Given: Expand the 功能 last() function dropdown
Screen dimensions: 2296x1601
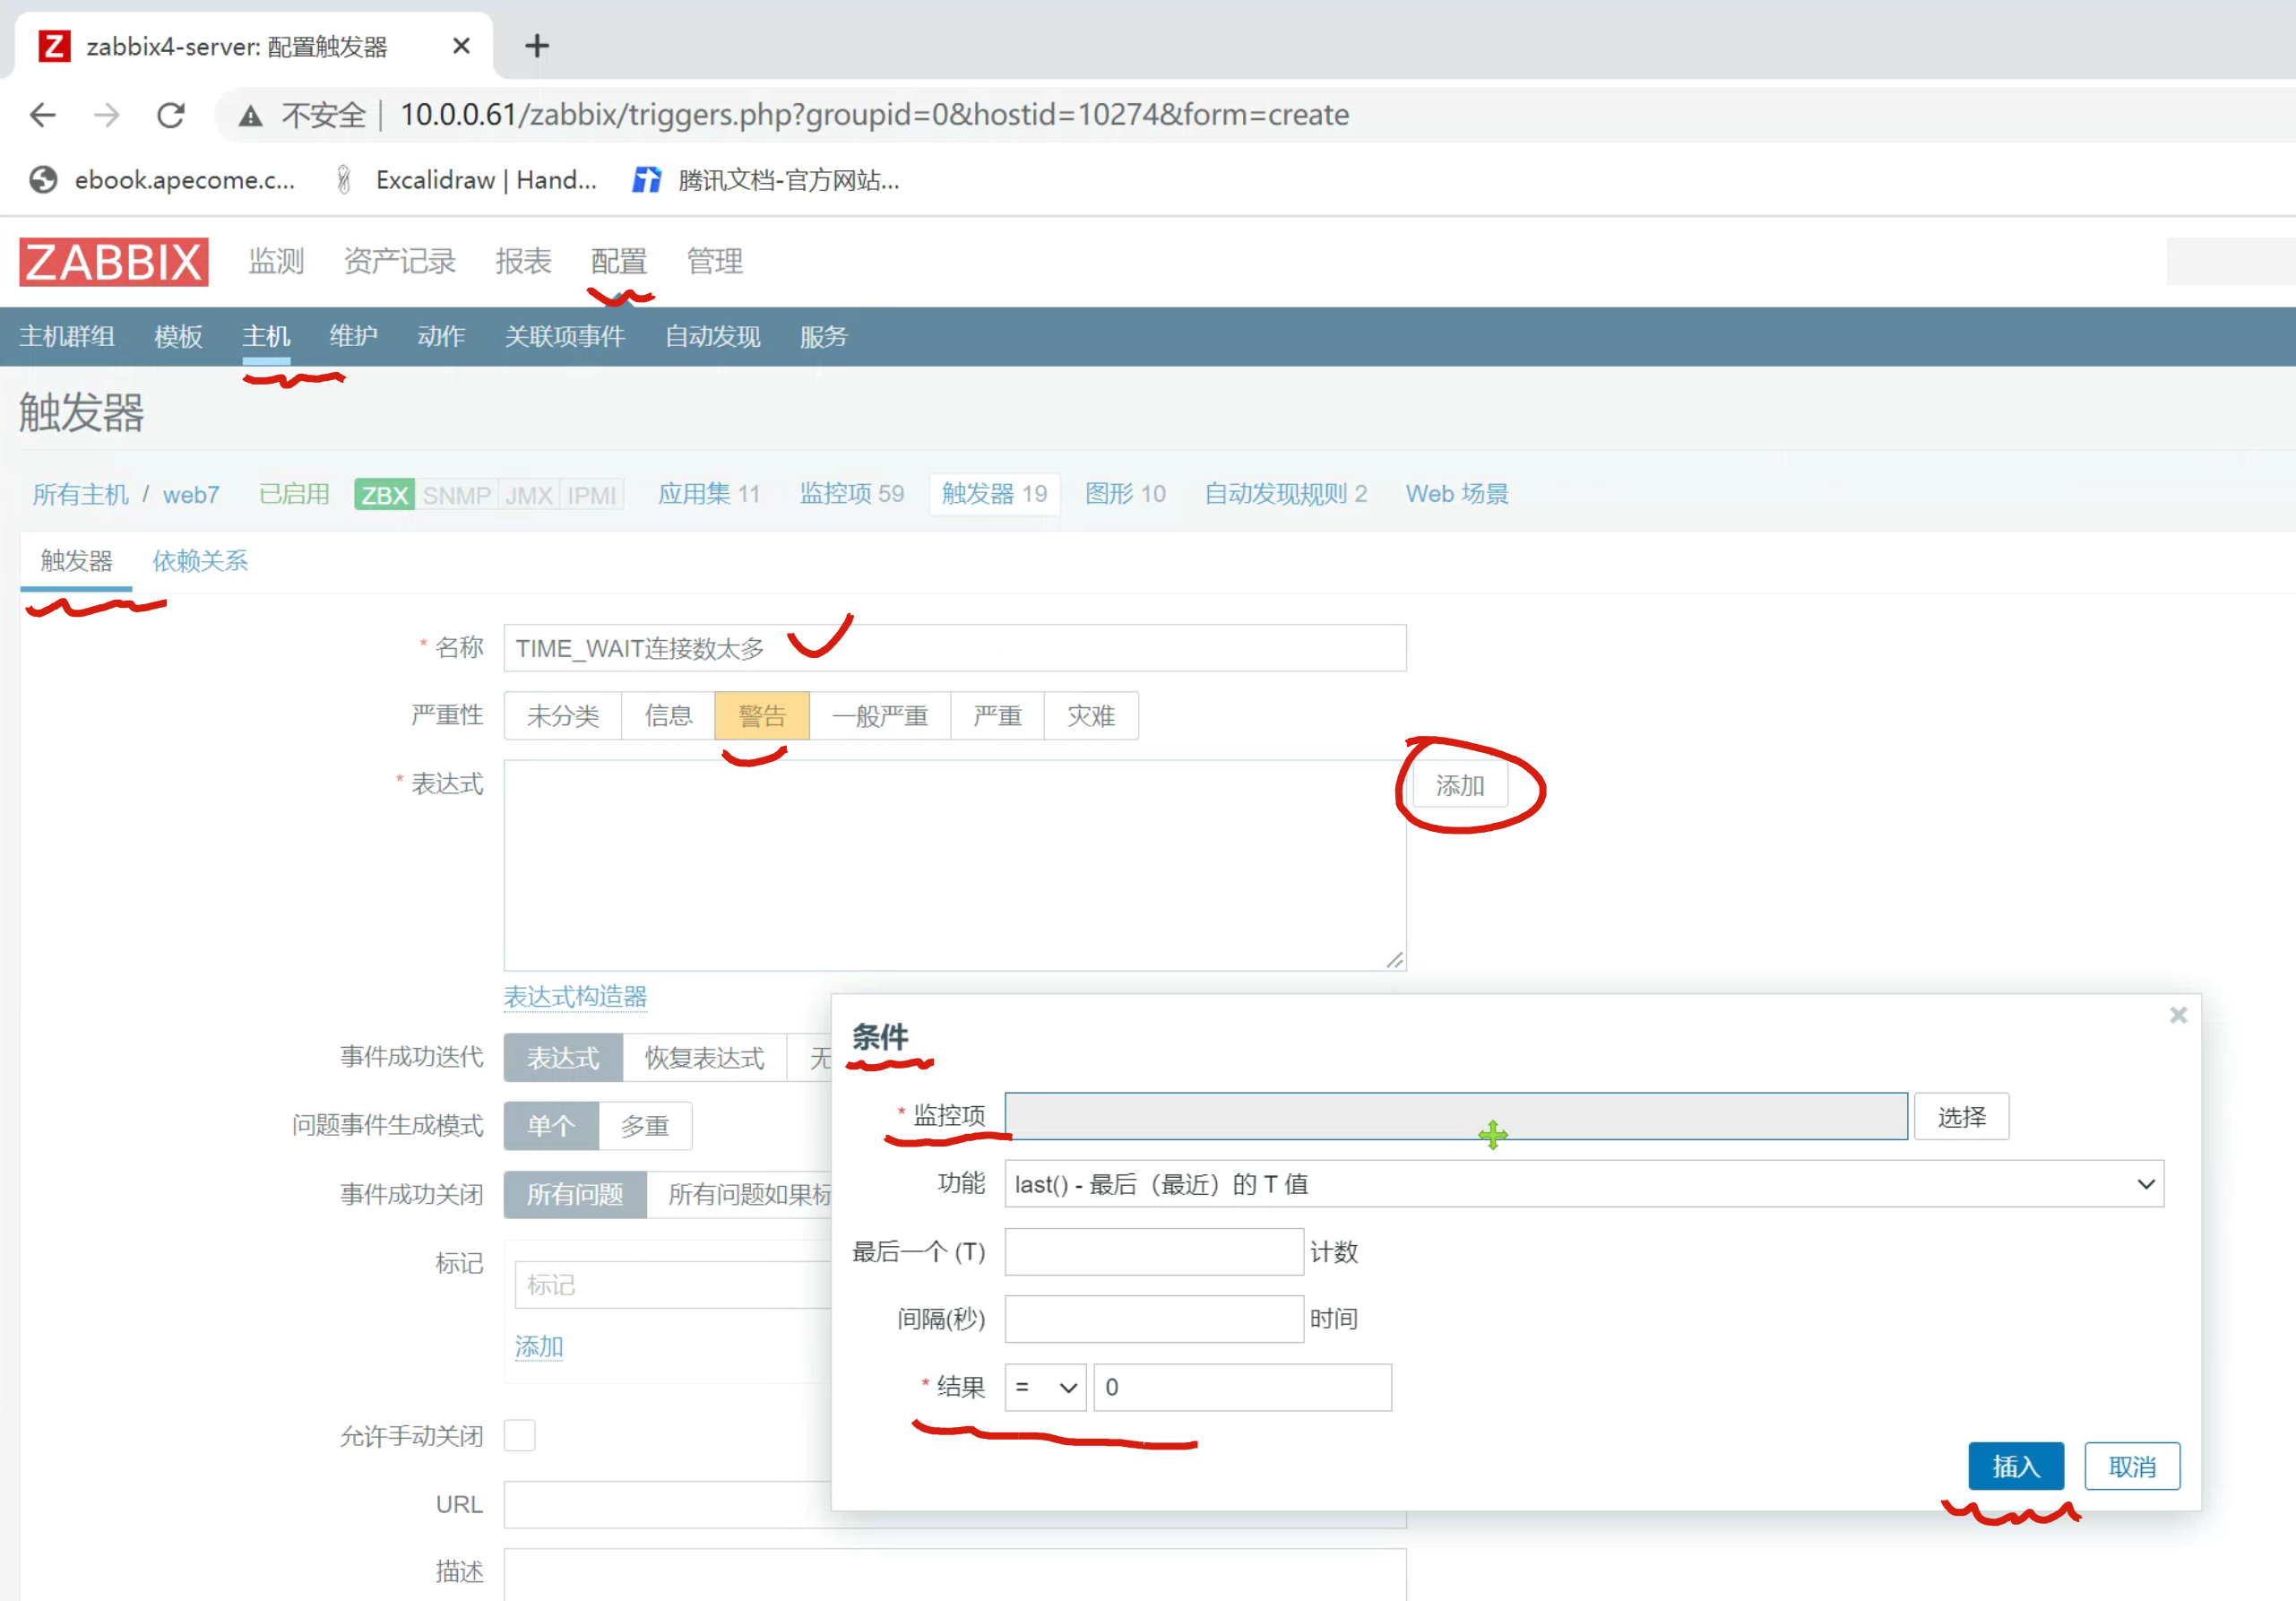Looking at the screenshot, I should pyautogui.click(x=1583, y=1184).
